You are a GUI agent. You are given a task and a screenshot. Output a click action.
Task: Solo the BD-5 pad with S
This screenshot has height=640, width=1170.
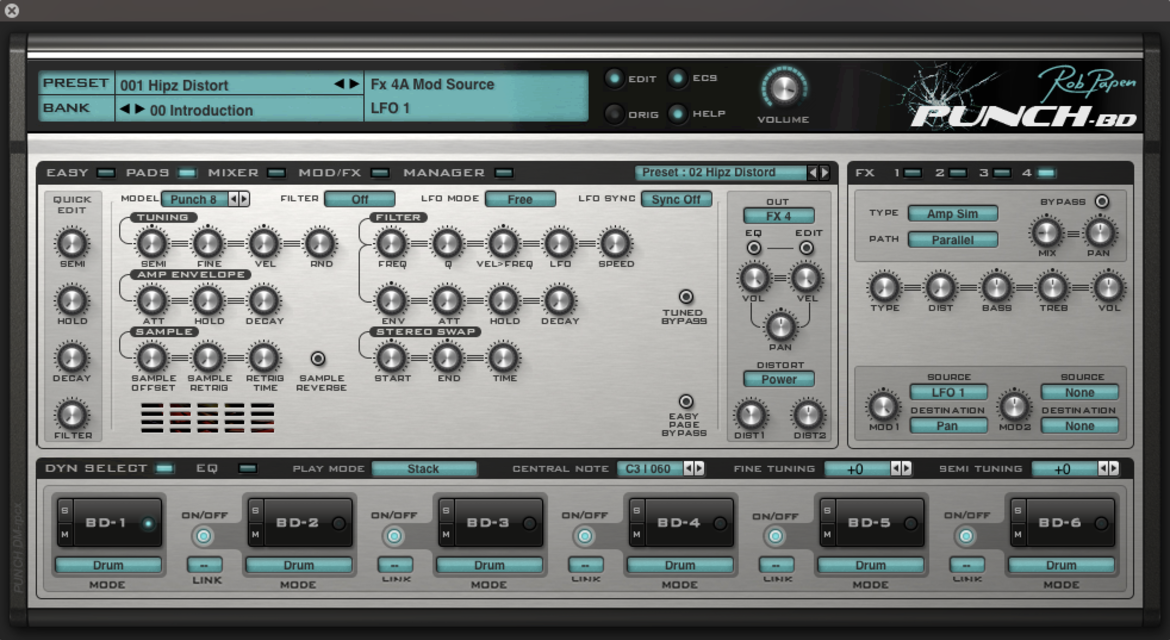[x=827, y=511]
